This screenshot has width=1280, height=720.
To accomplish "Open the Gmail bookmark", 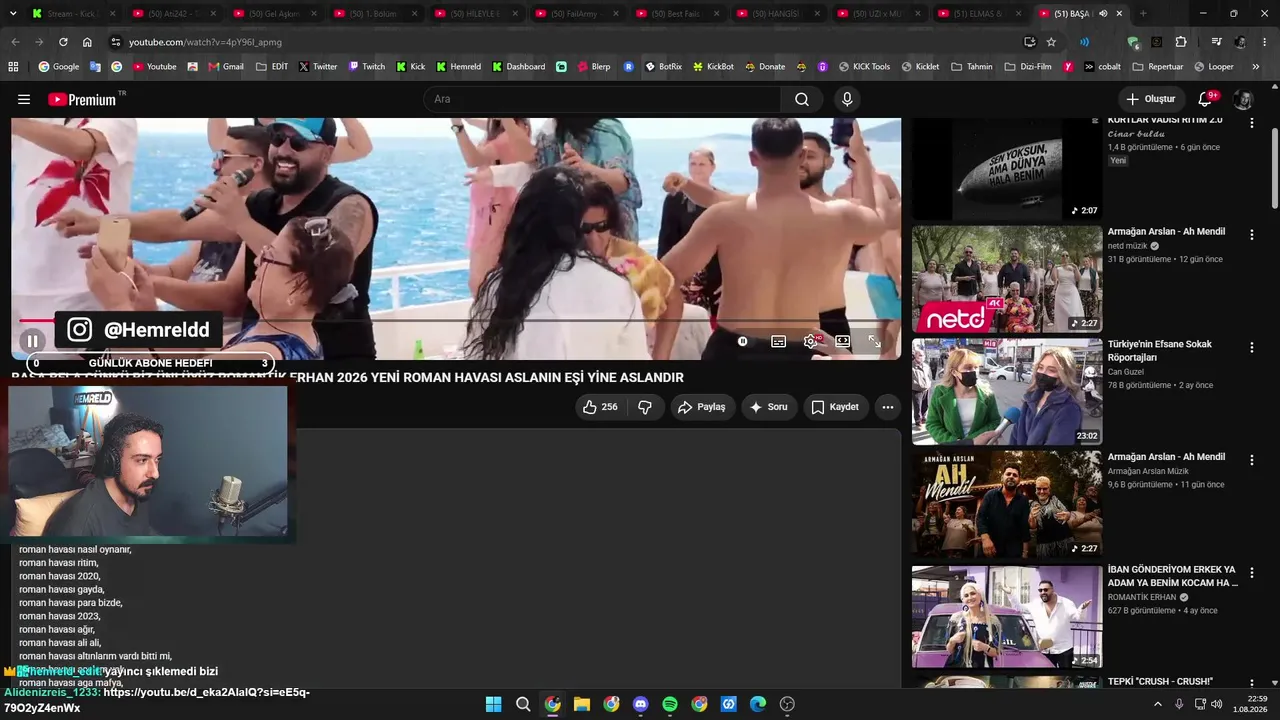I will (225, 67).
